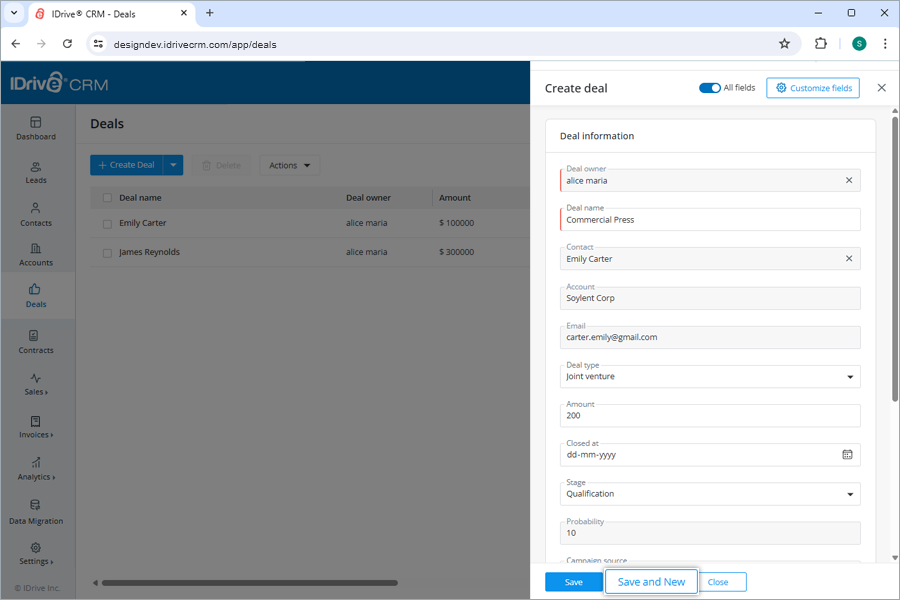The width and height of the screenshot is (900, 600).
Task: Open the Dashboard from the sidebar
Action: click(36, 130)
